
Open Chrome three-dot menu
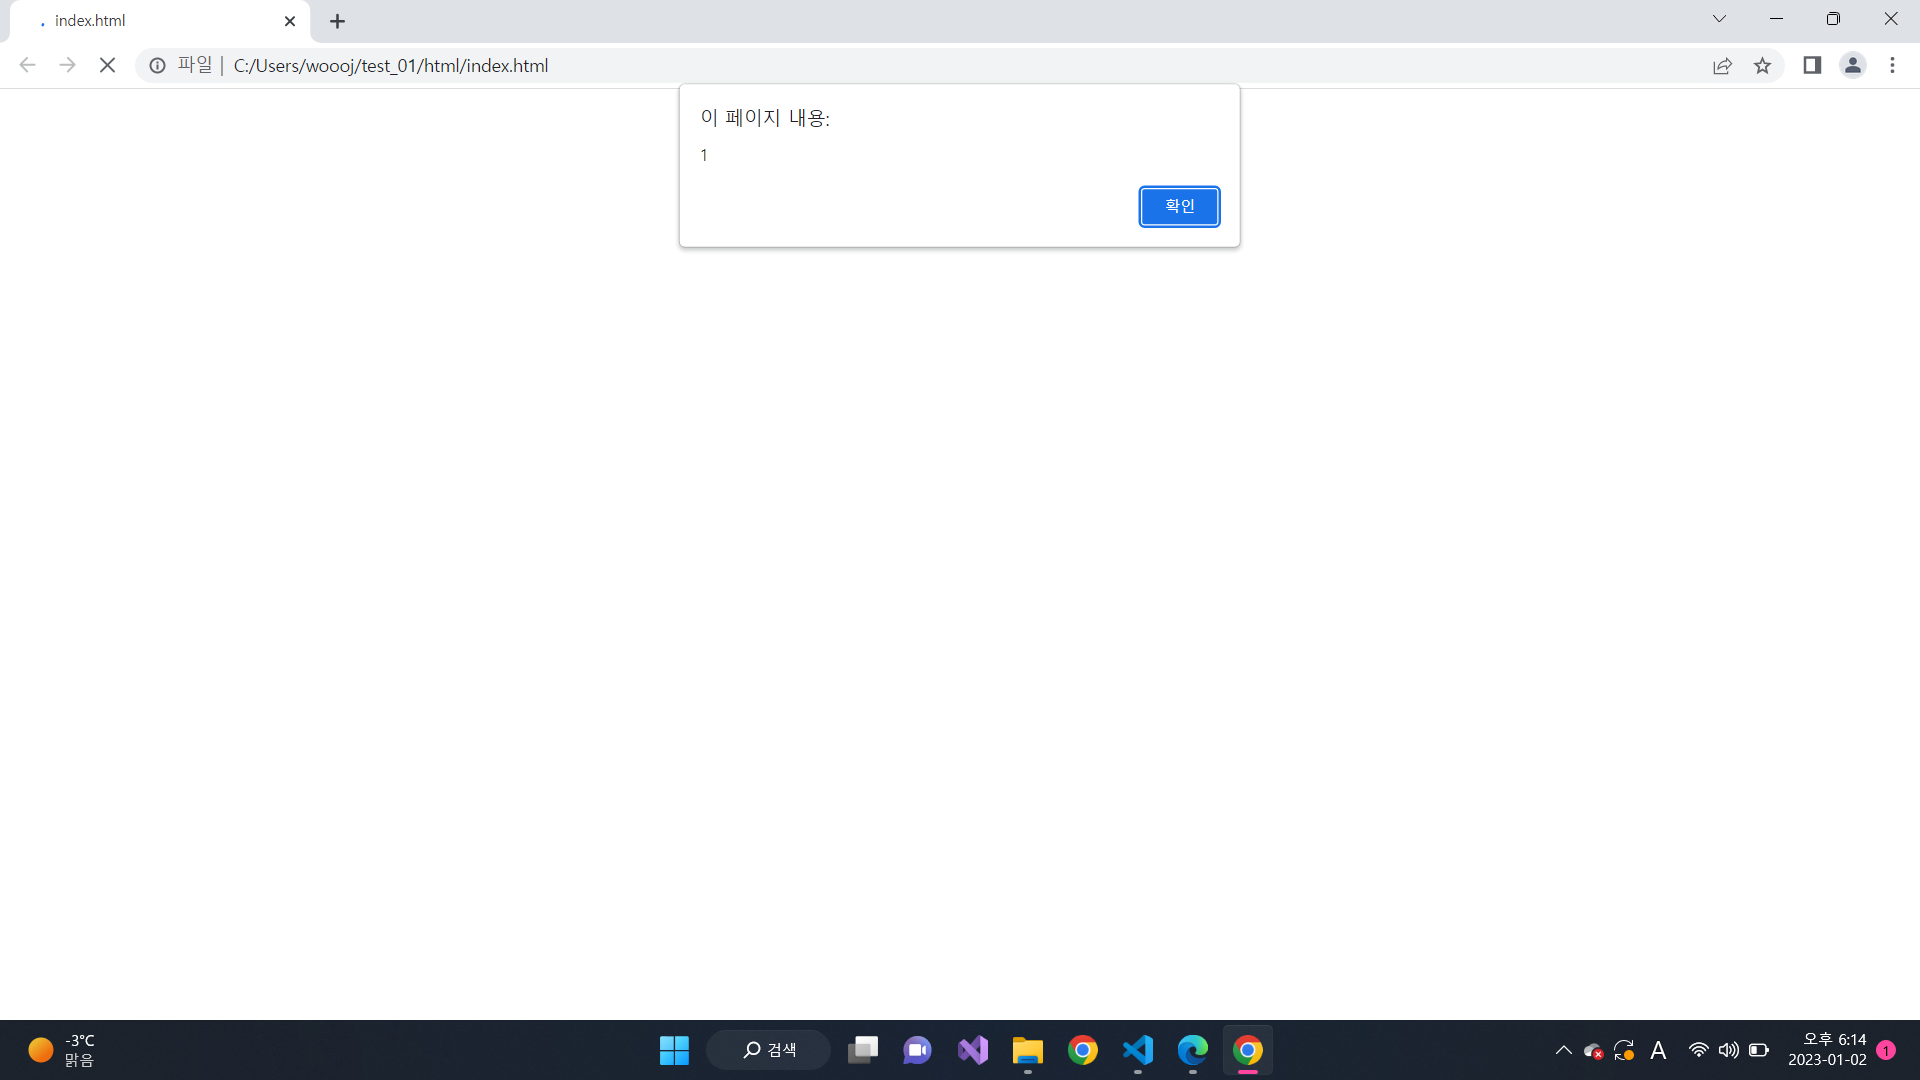click(x=1892, y=66)
